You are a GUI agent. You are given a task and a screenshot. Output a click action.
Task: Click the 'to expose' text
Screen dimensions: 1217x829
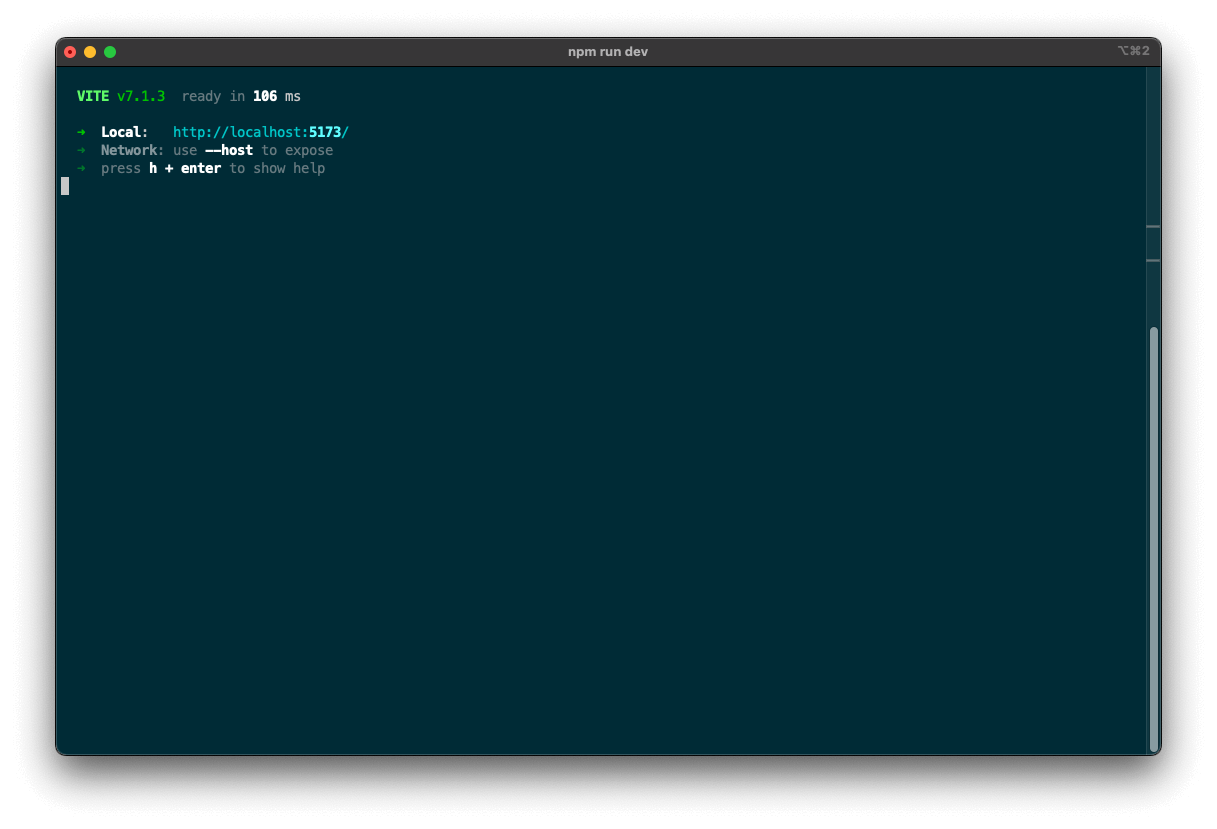(x=297, y=150)
